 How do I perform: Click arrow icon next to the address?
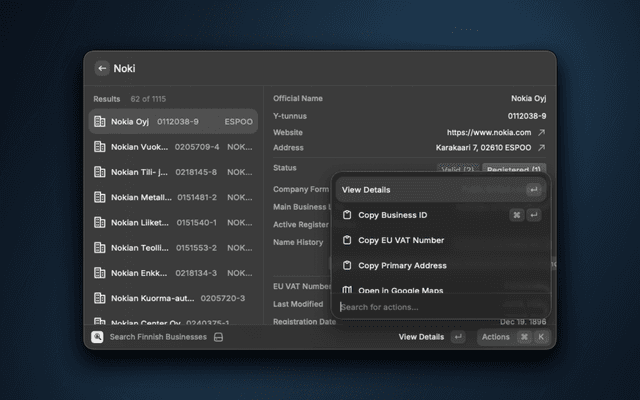[x=541, y=147]
